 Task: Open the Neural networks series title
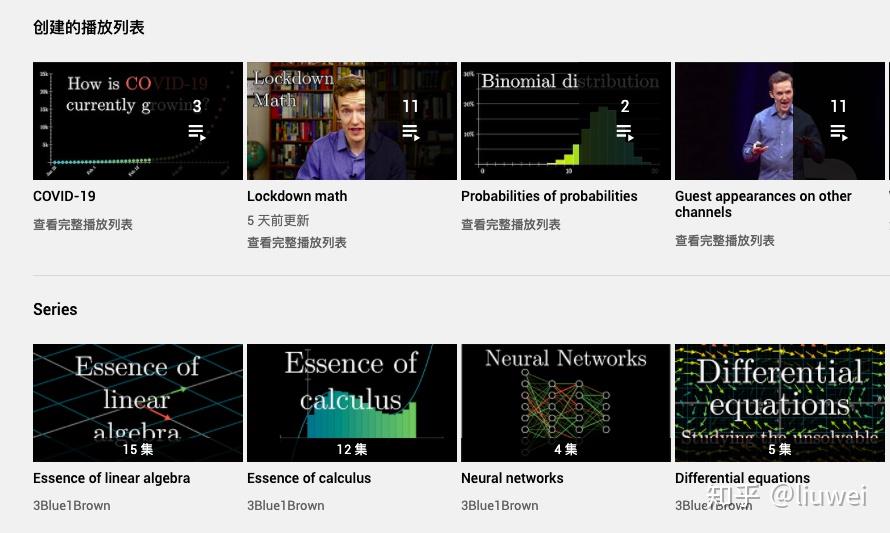512,479
